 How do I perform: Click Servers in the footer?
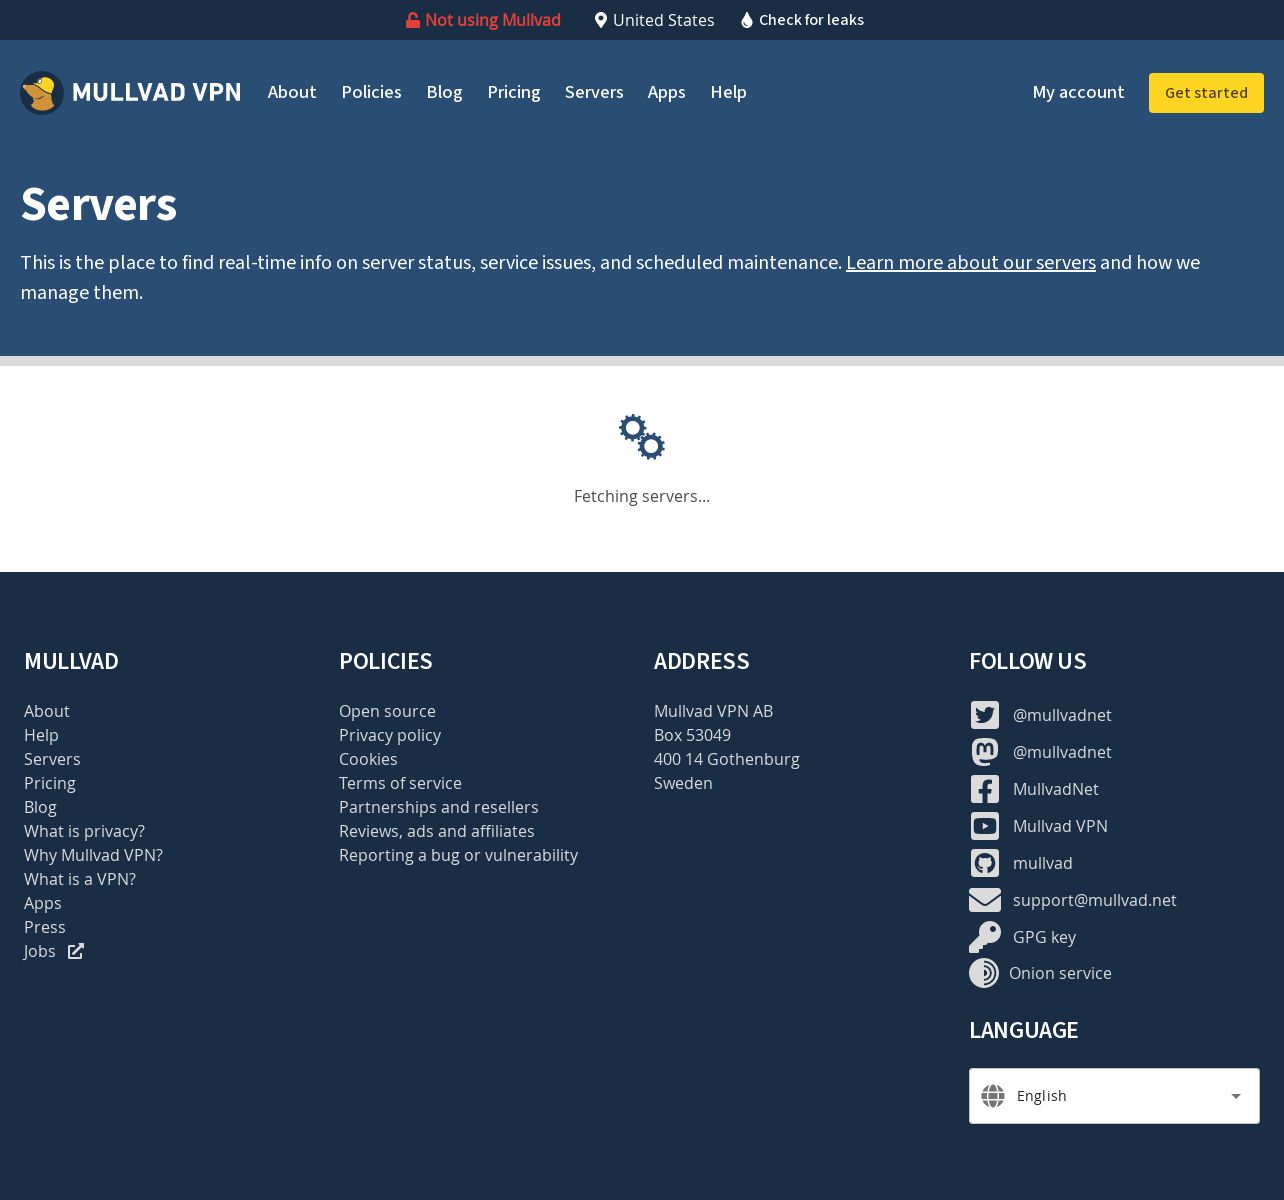click(x=52, y=759)
